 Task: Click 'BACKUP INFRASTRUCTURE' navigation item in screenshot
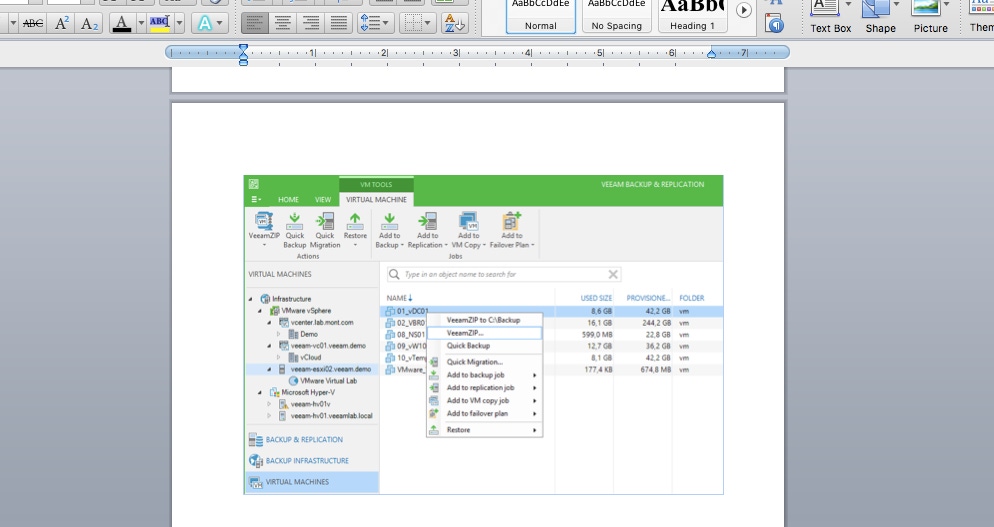(x=307, y=460)
